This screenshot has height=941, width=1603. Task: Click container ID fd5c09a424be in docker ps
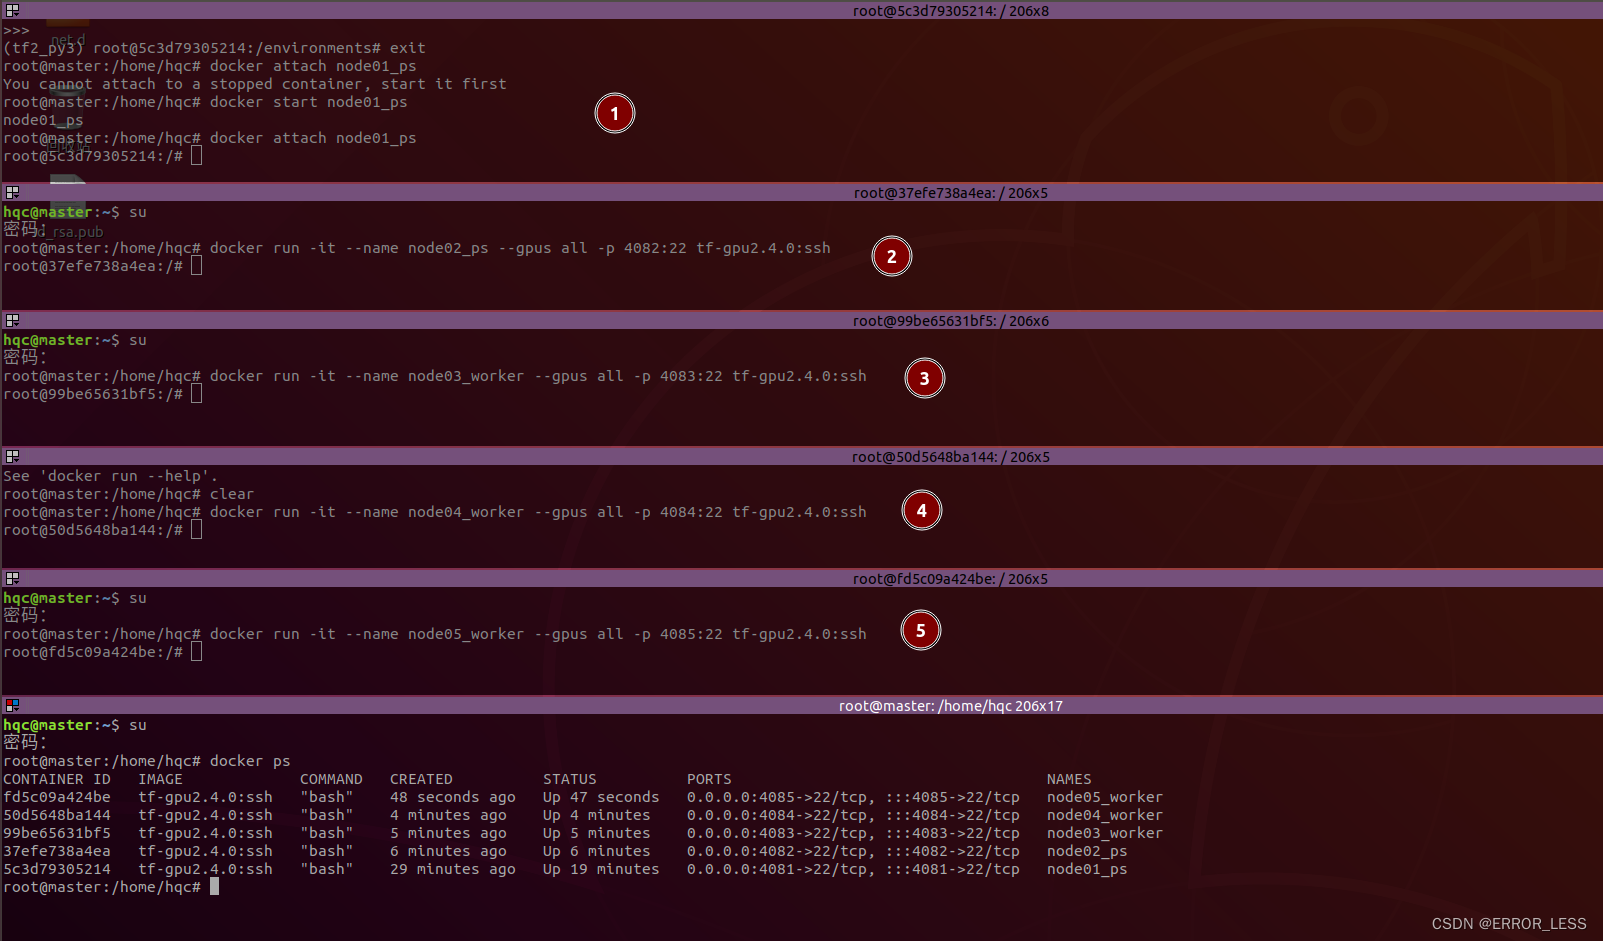[57, 797]
